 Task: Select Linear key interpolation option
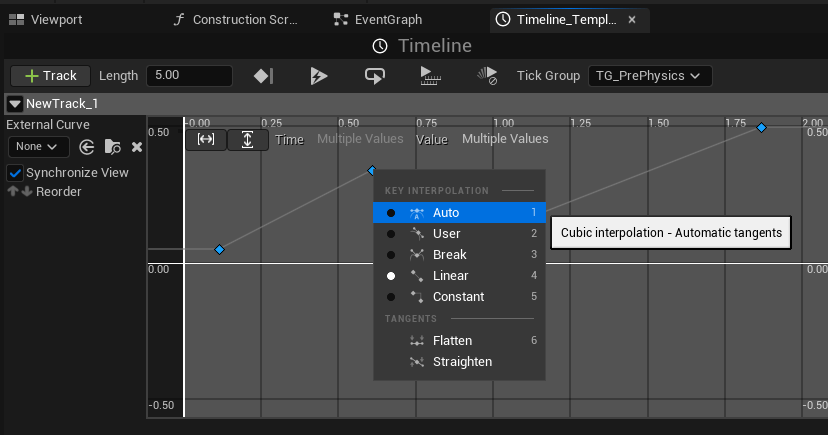coord(450,276)
